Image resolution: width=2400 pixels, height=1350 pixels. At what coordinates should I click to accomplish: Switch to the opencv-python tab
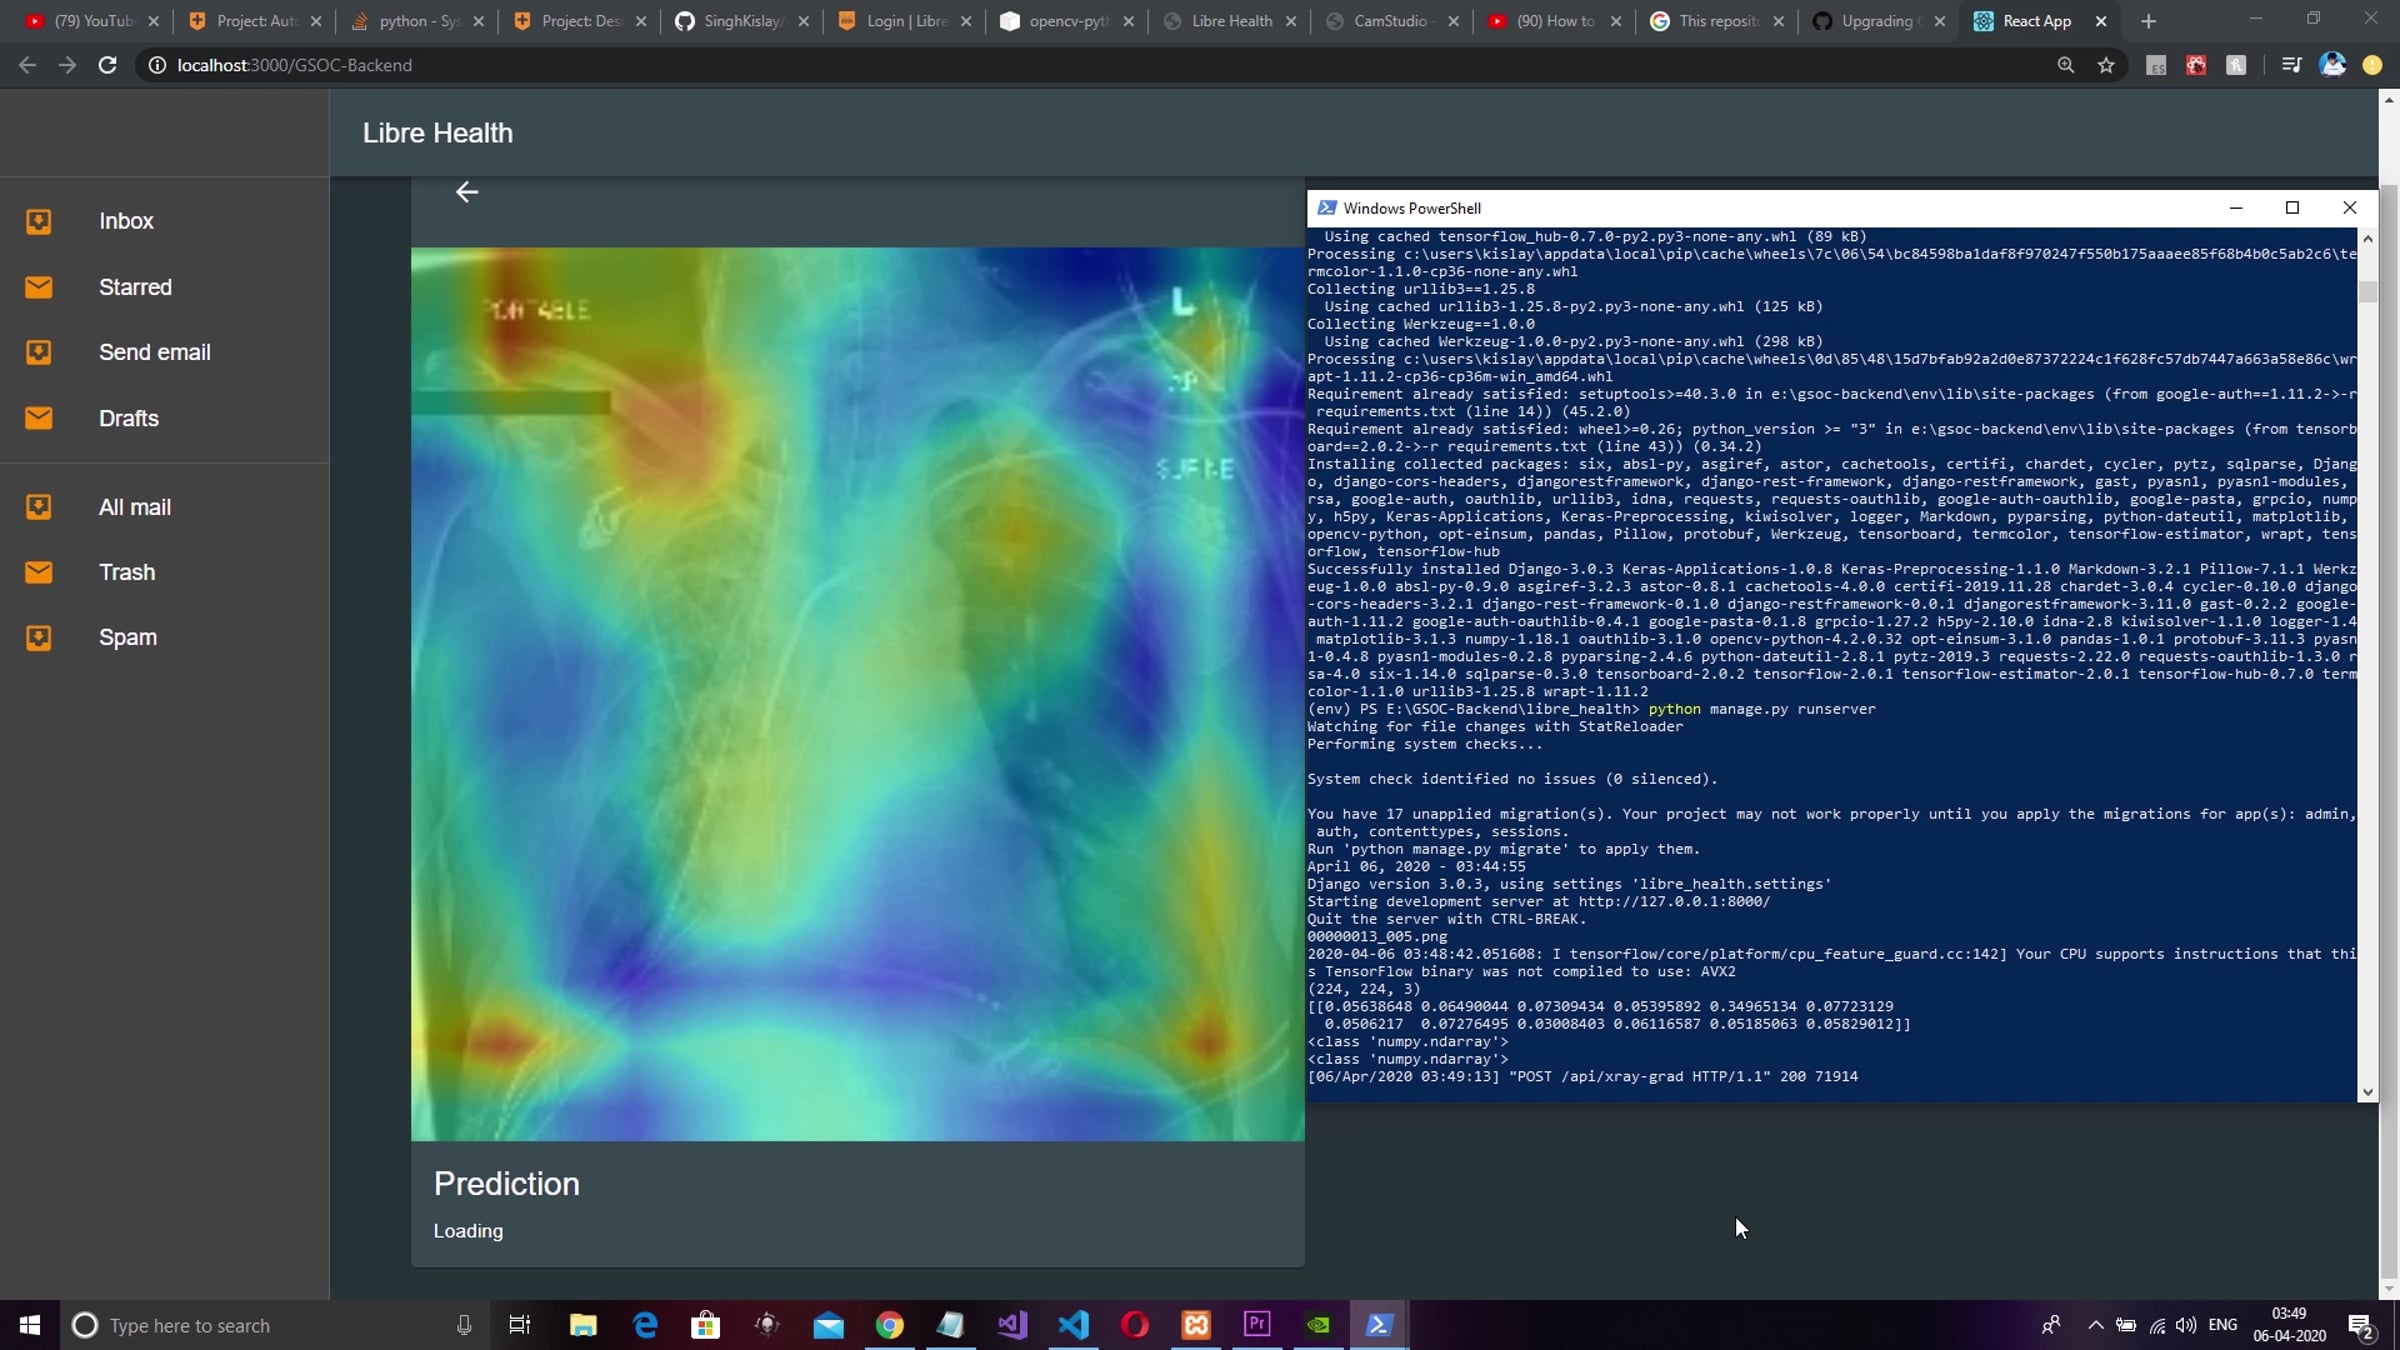(x=1067, y=21)
